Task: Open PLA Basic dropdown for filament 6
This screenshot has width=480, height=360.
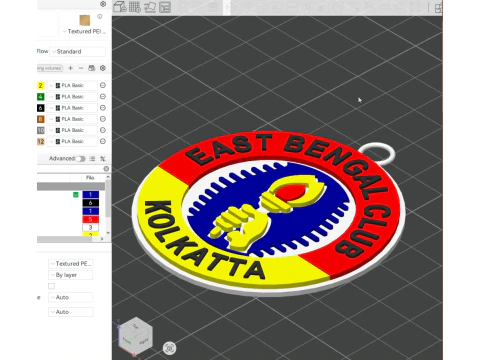Action: [x=72, y=108]
